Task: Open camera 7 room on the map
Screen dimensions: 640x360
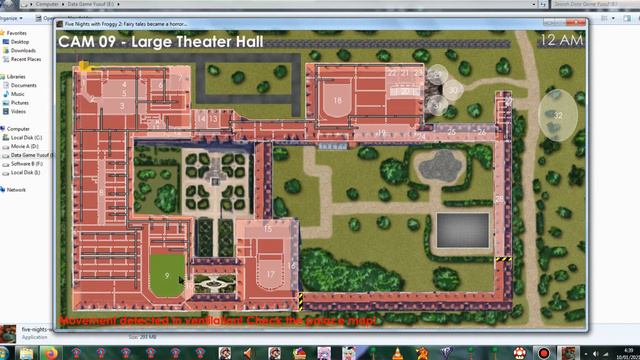Action: tap(180, 78)
